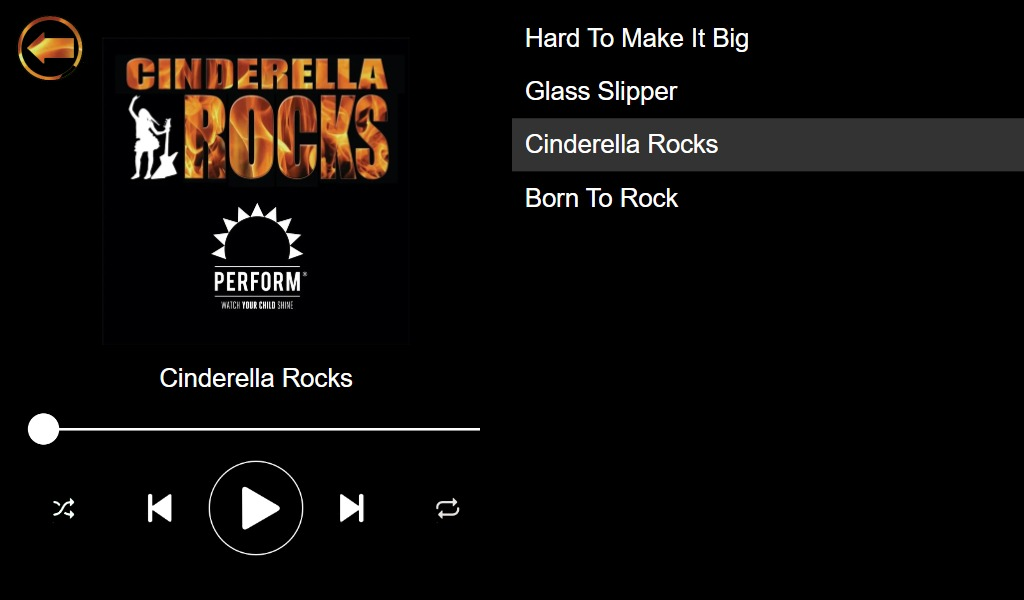1024x600 pixels.
Task: Choose Born To Rock from the playlist
Action: point(601,198)
